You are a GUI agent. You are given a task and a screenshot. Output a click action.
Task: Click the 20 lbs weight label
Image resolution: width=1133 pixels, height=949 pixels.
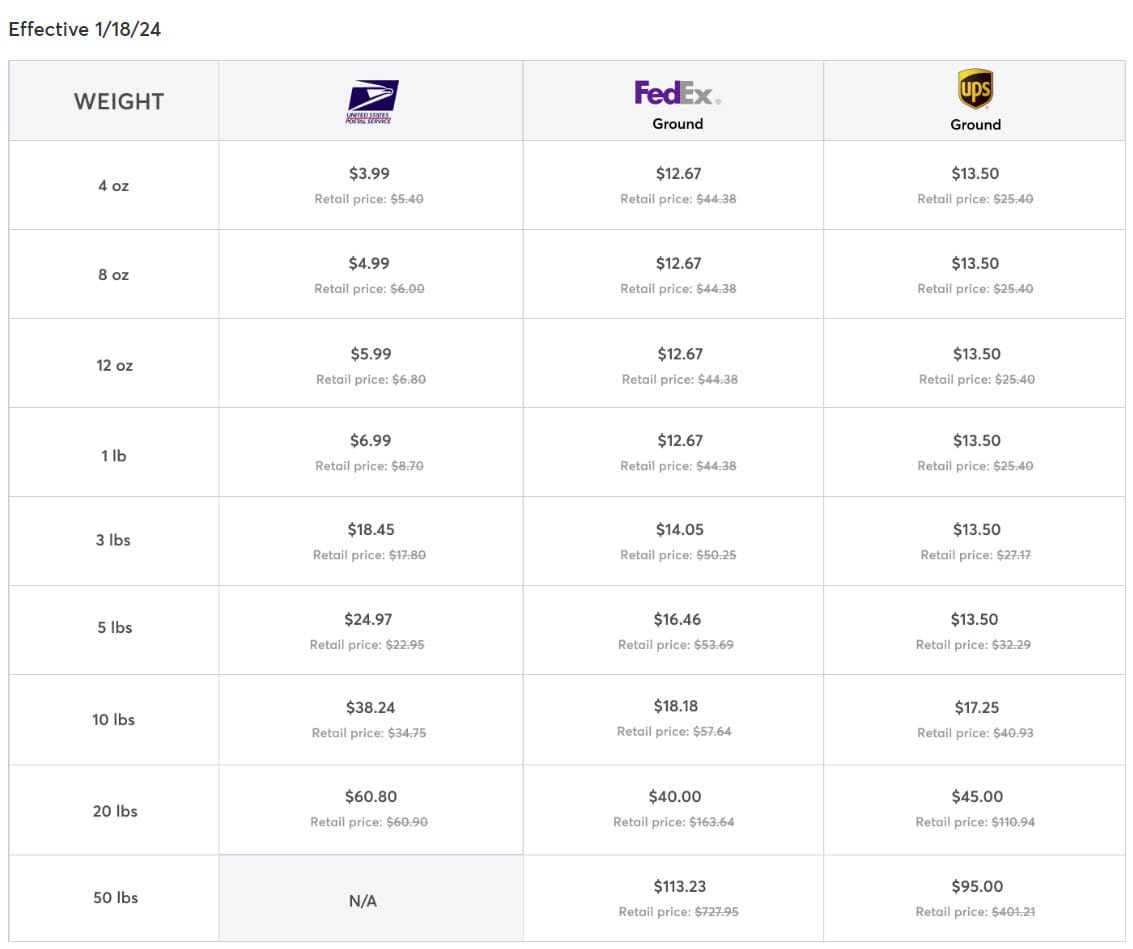pyautogui.click(x=115, y=811)
